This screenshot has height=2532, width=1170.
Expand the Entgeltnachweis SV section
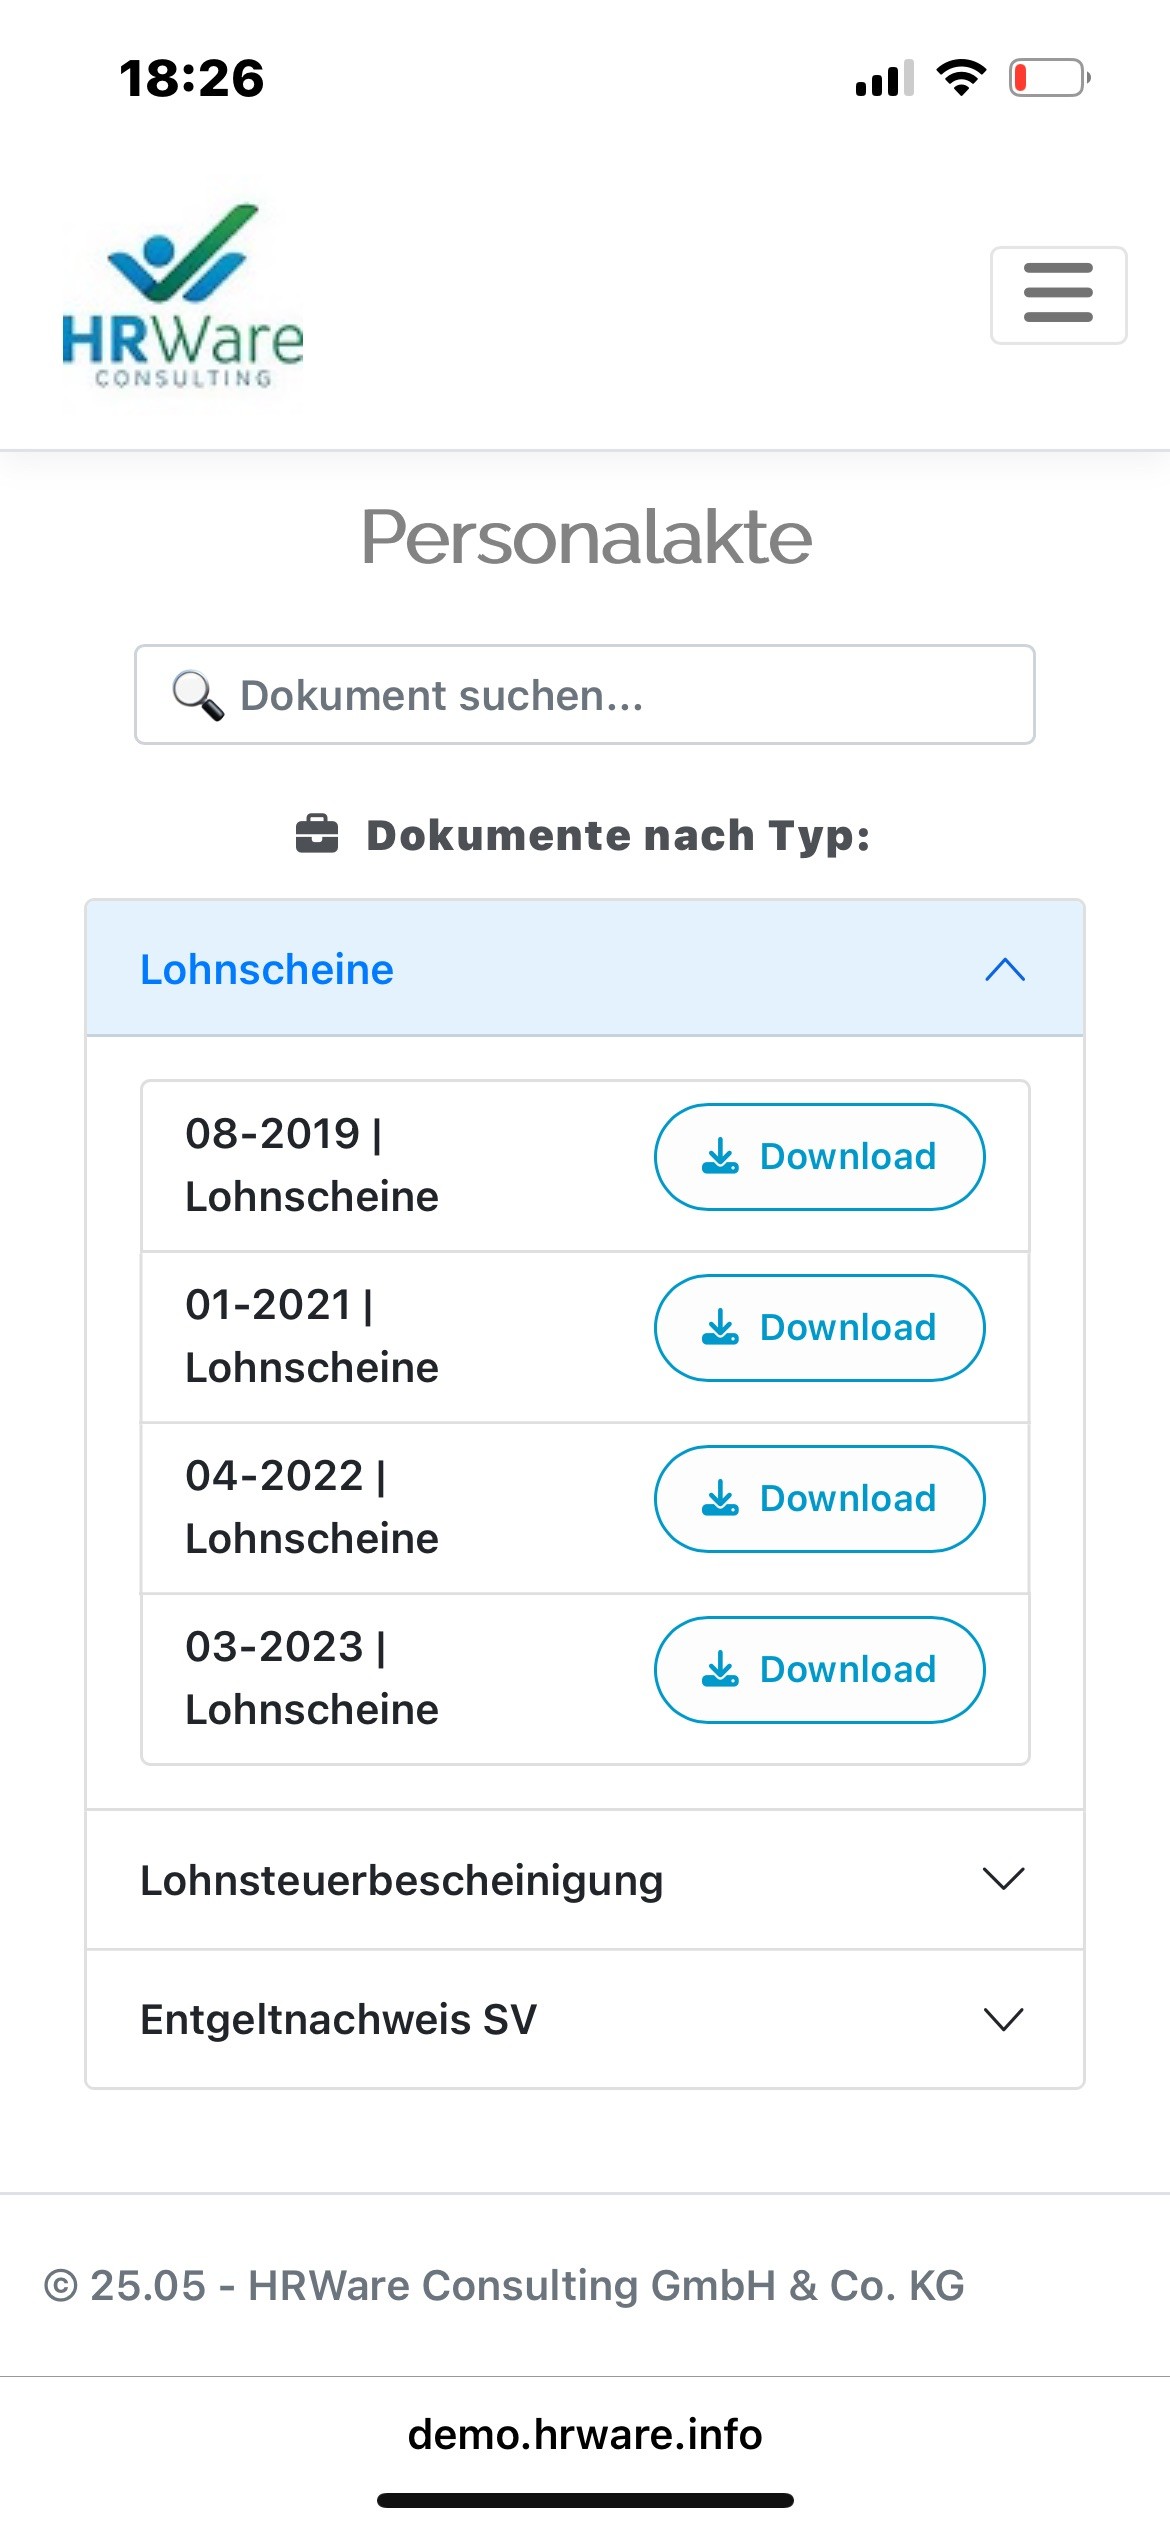[1004, 2019]
